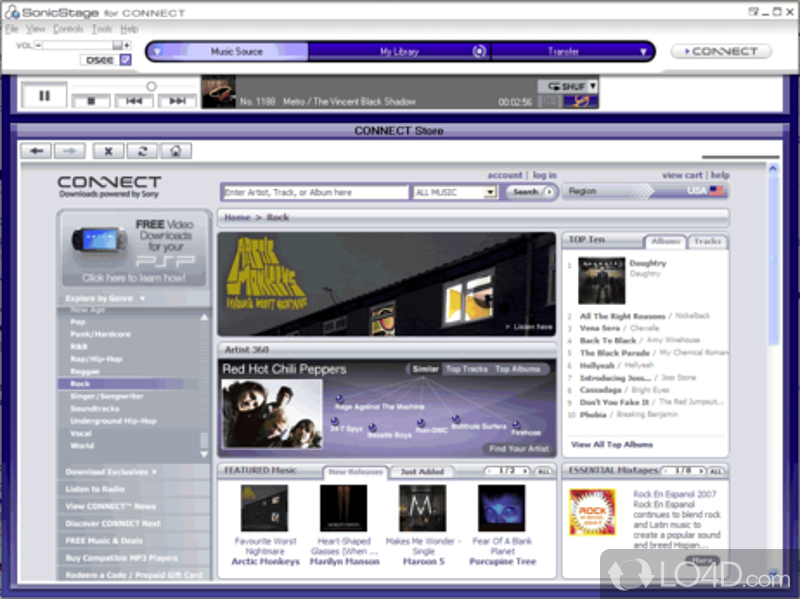Select the New Releases tab
800x599 pixels.
[x=356, y=472]
